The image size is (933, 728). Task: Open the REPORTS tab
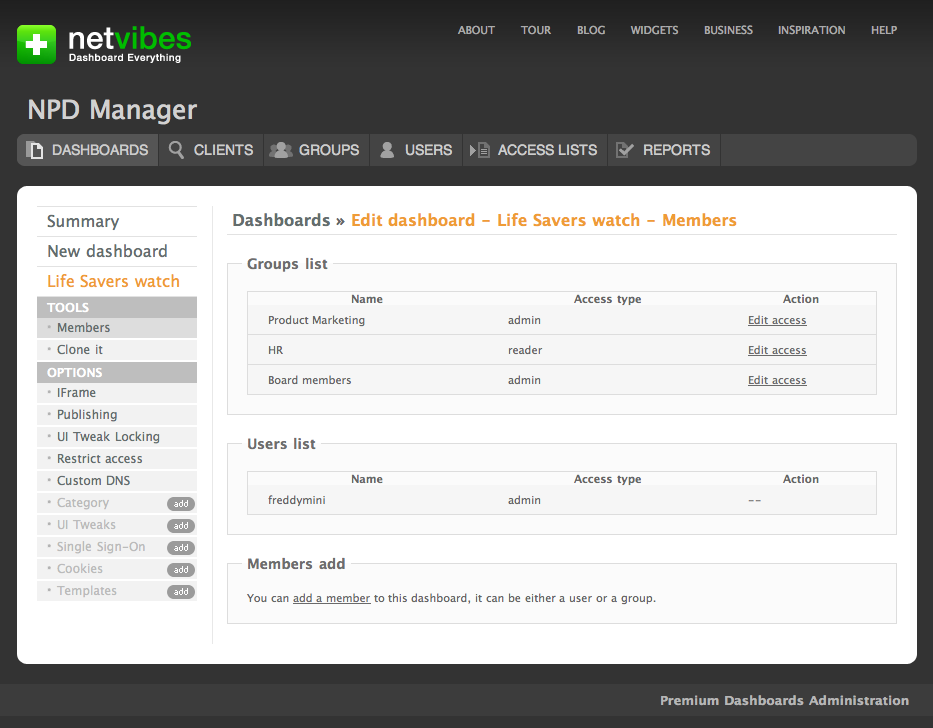coord(664,150)
